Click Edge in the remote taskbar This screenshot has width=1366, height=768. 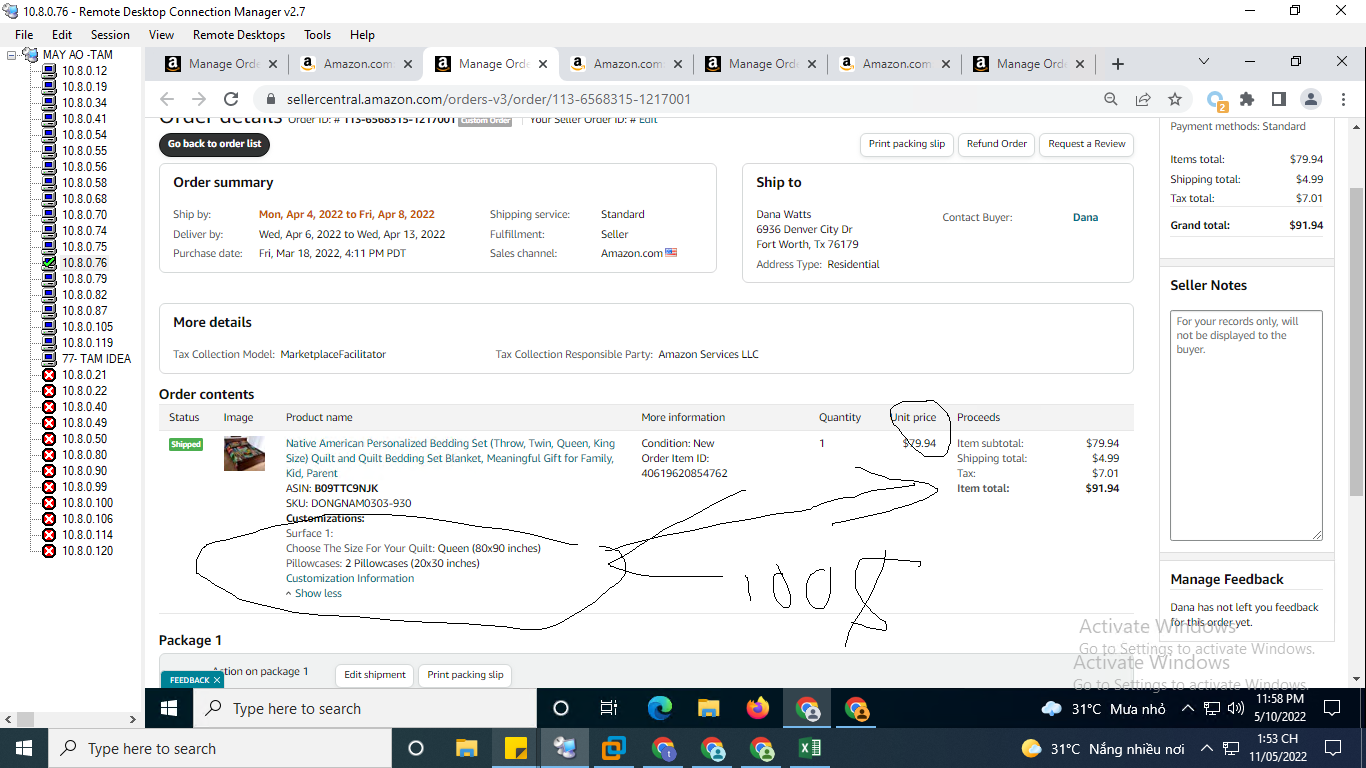coord(660,708)
